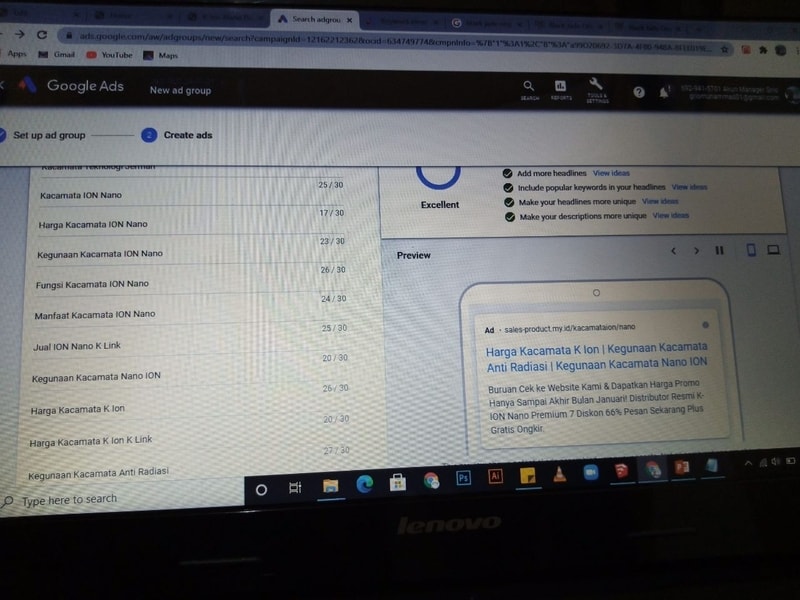Pause the ad preview rotation
800x600 pixels.
[x=719, y=251]
